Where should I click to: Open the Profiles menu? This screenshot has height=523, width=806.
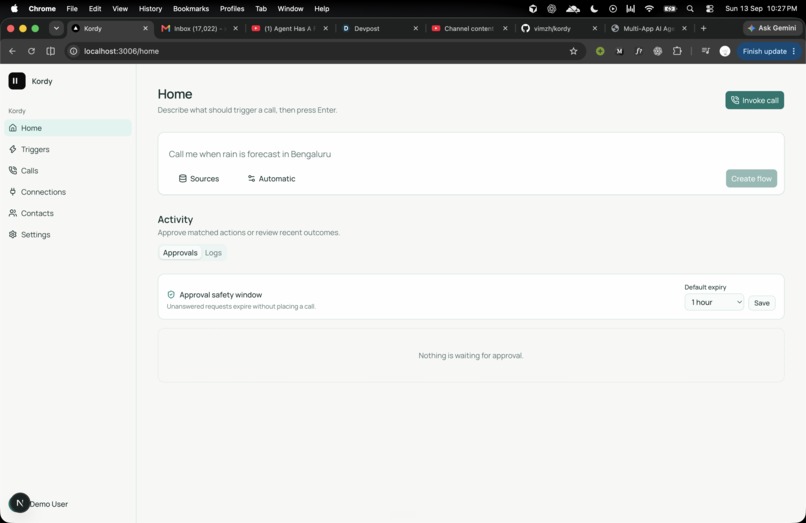coord(232,8)
